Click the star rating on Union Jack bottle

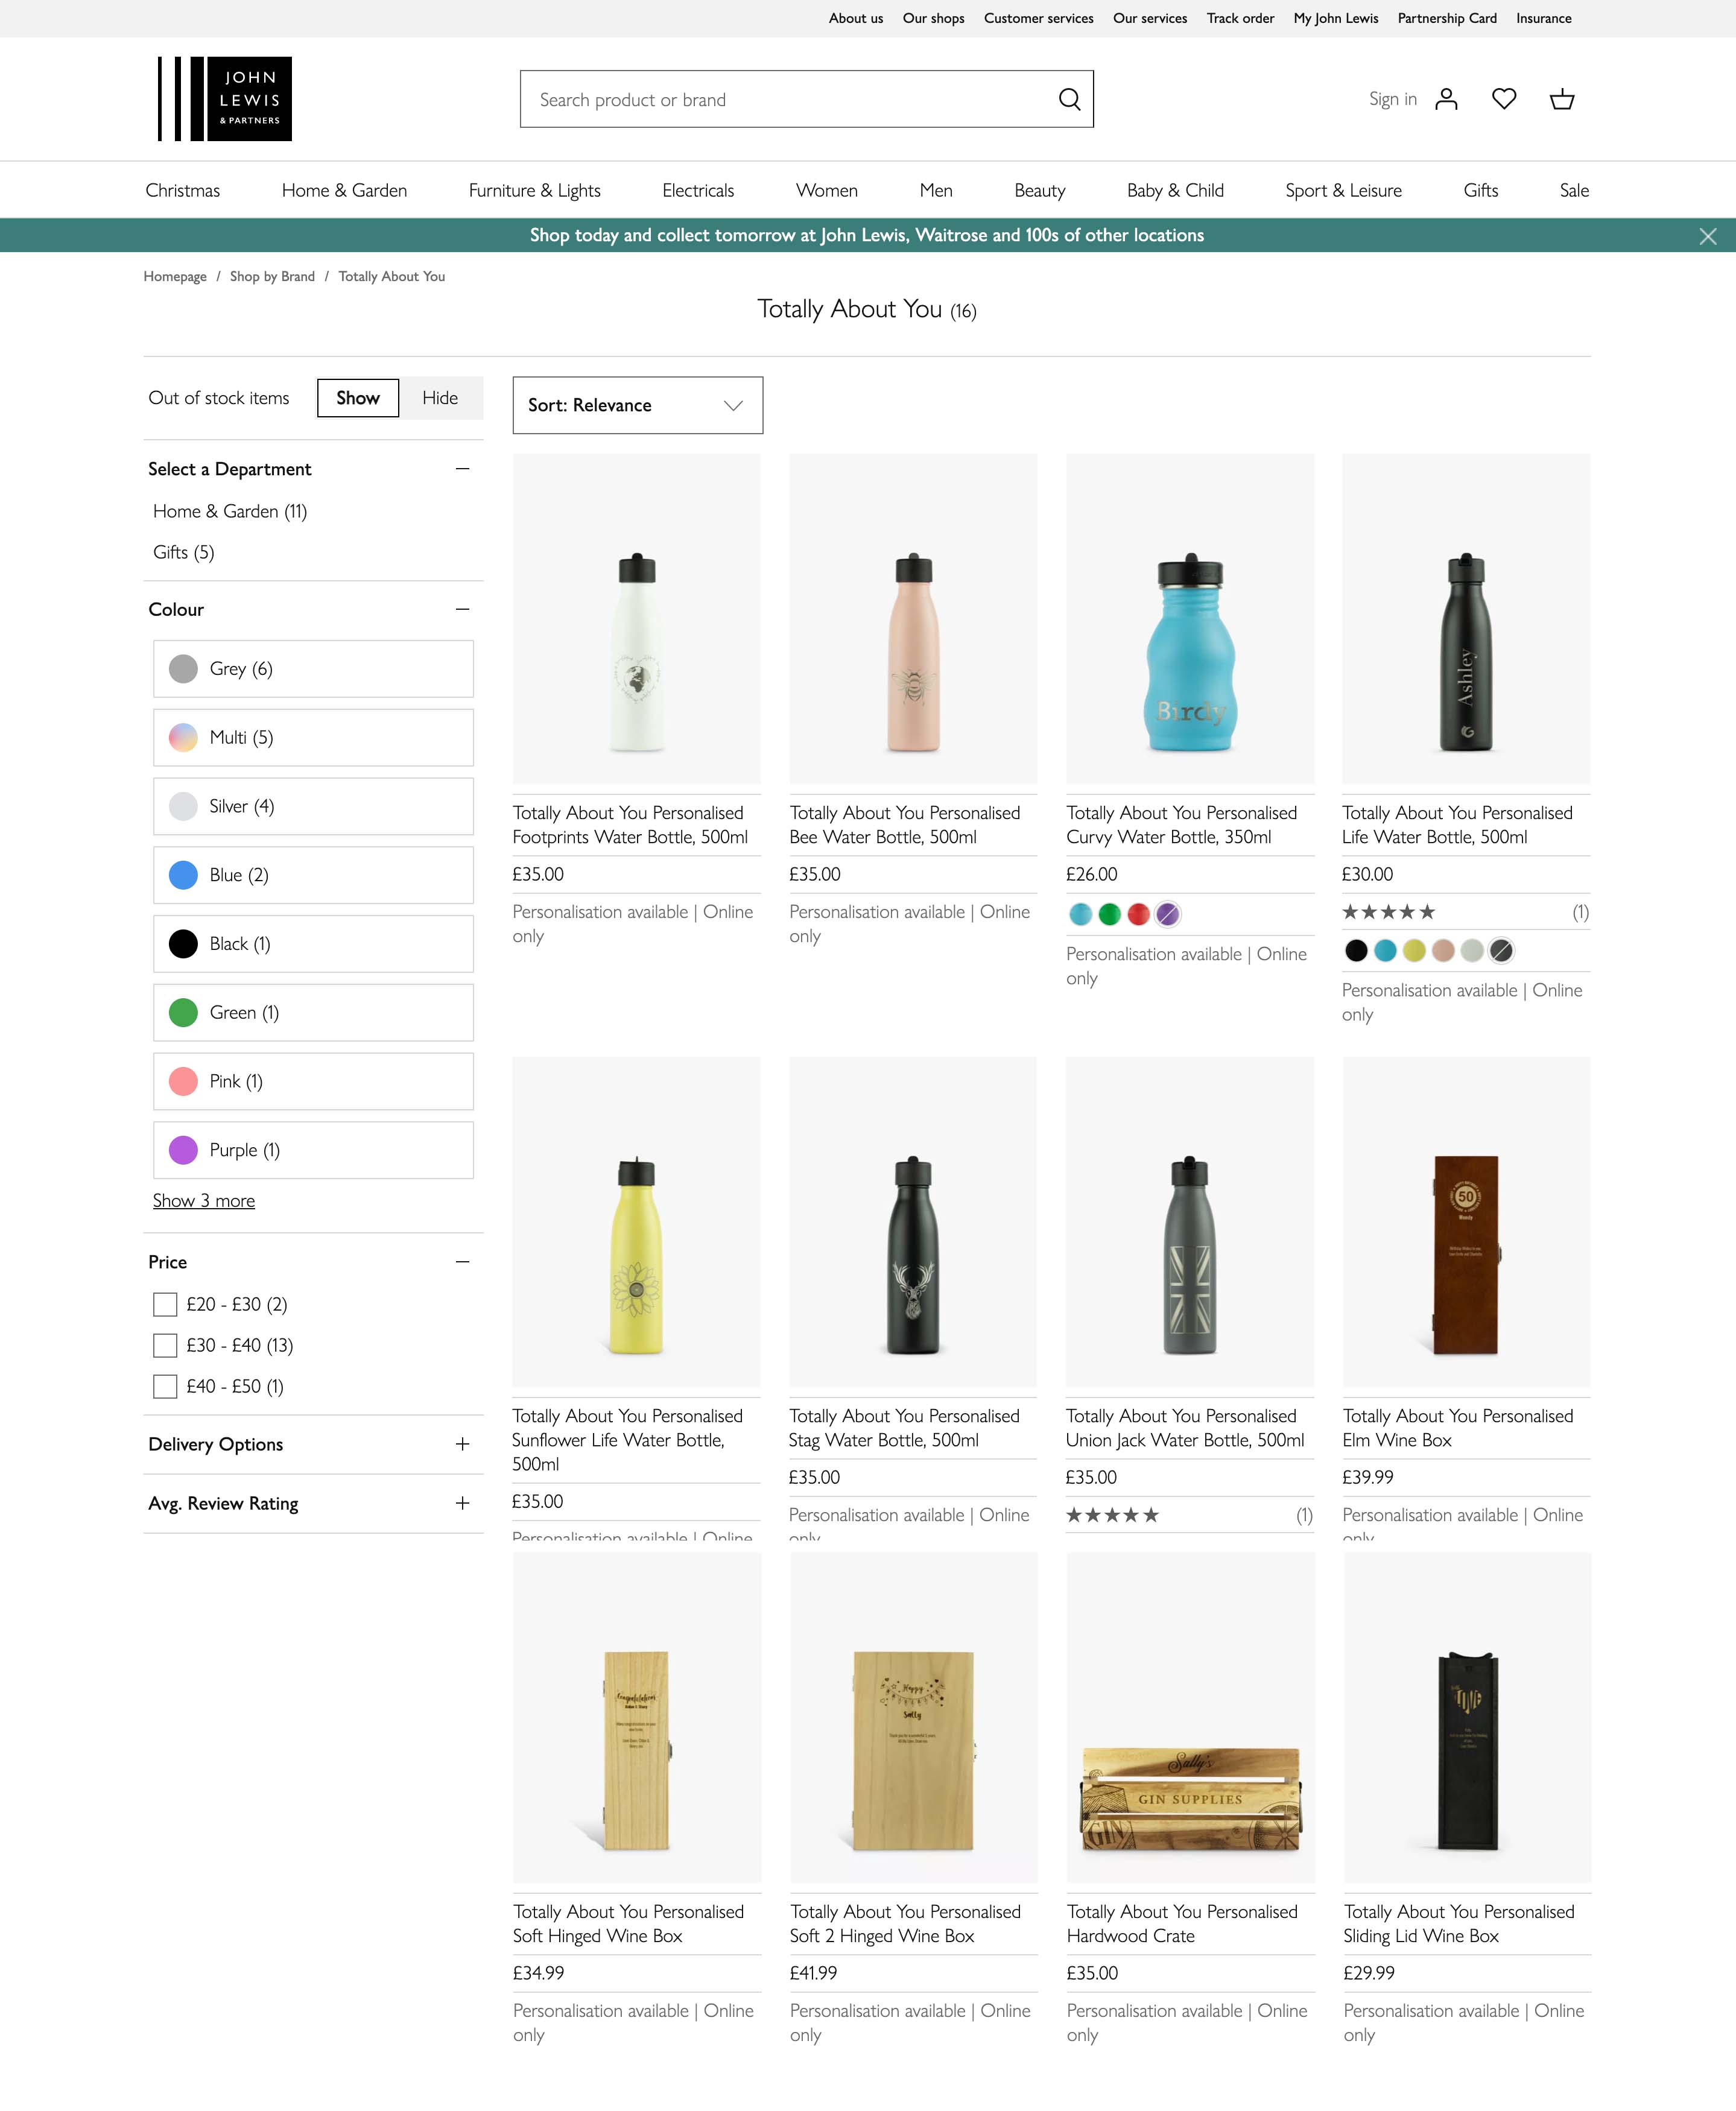(x=1113, y=1515)
